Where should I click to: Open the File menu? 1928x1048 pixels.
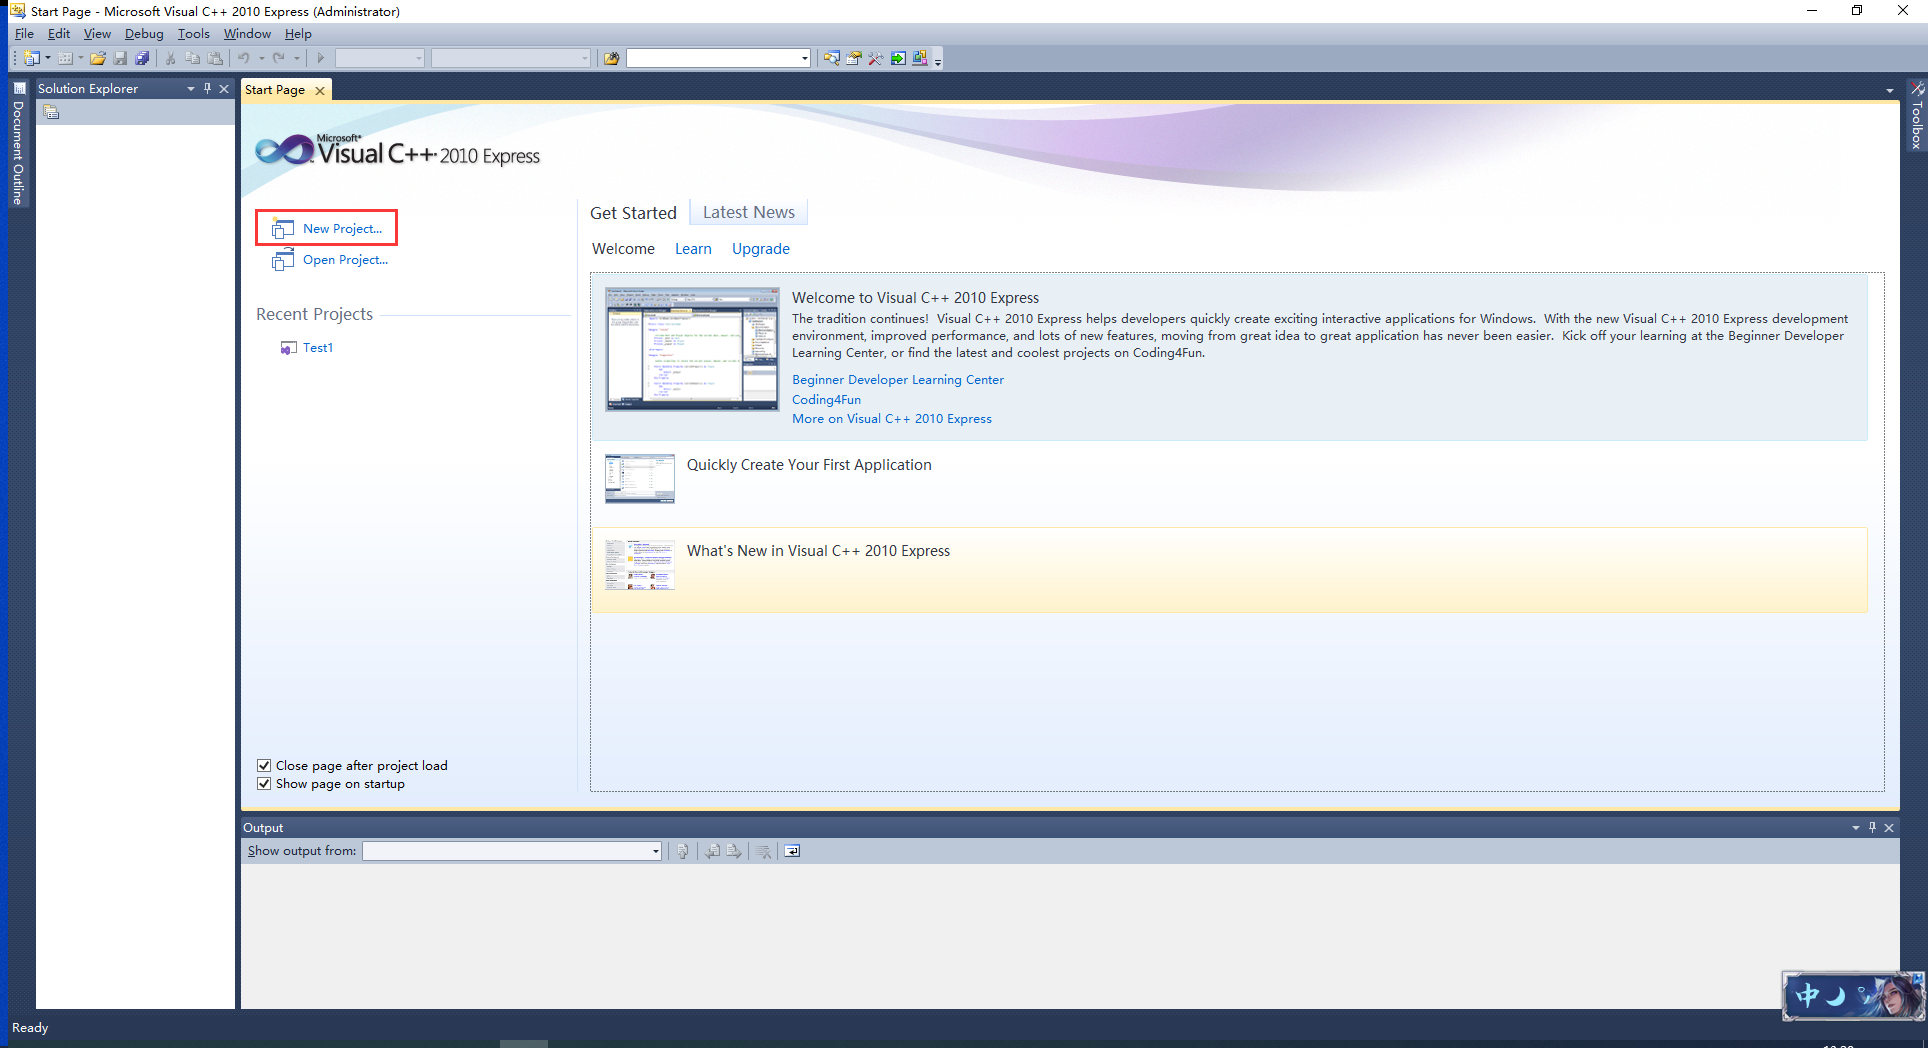24,34
